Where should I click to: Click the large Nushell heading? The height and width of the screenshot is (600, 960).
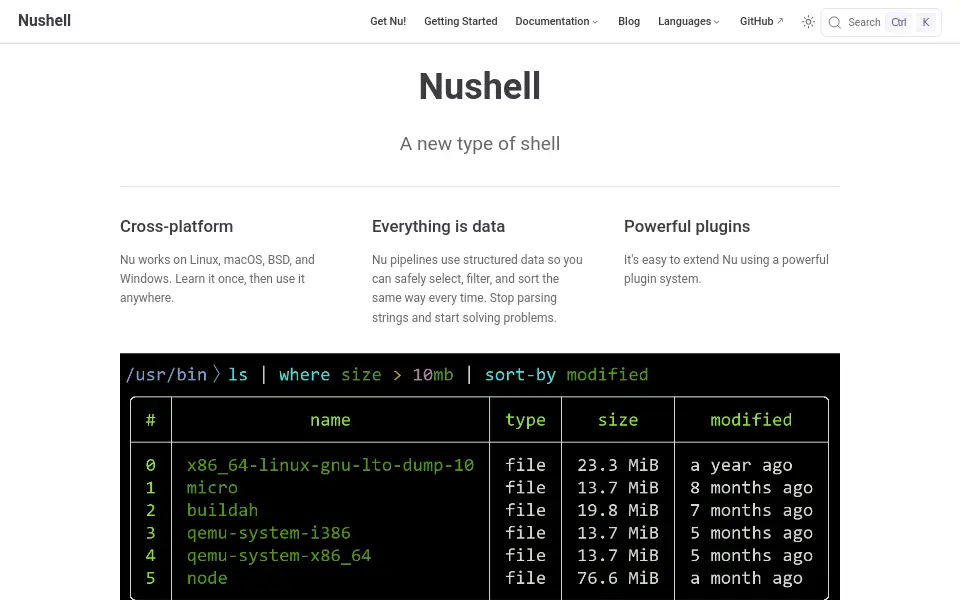click(x=480, y=86)
